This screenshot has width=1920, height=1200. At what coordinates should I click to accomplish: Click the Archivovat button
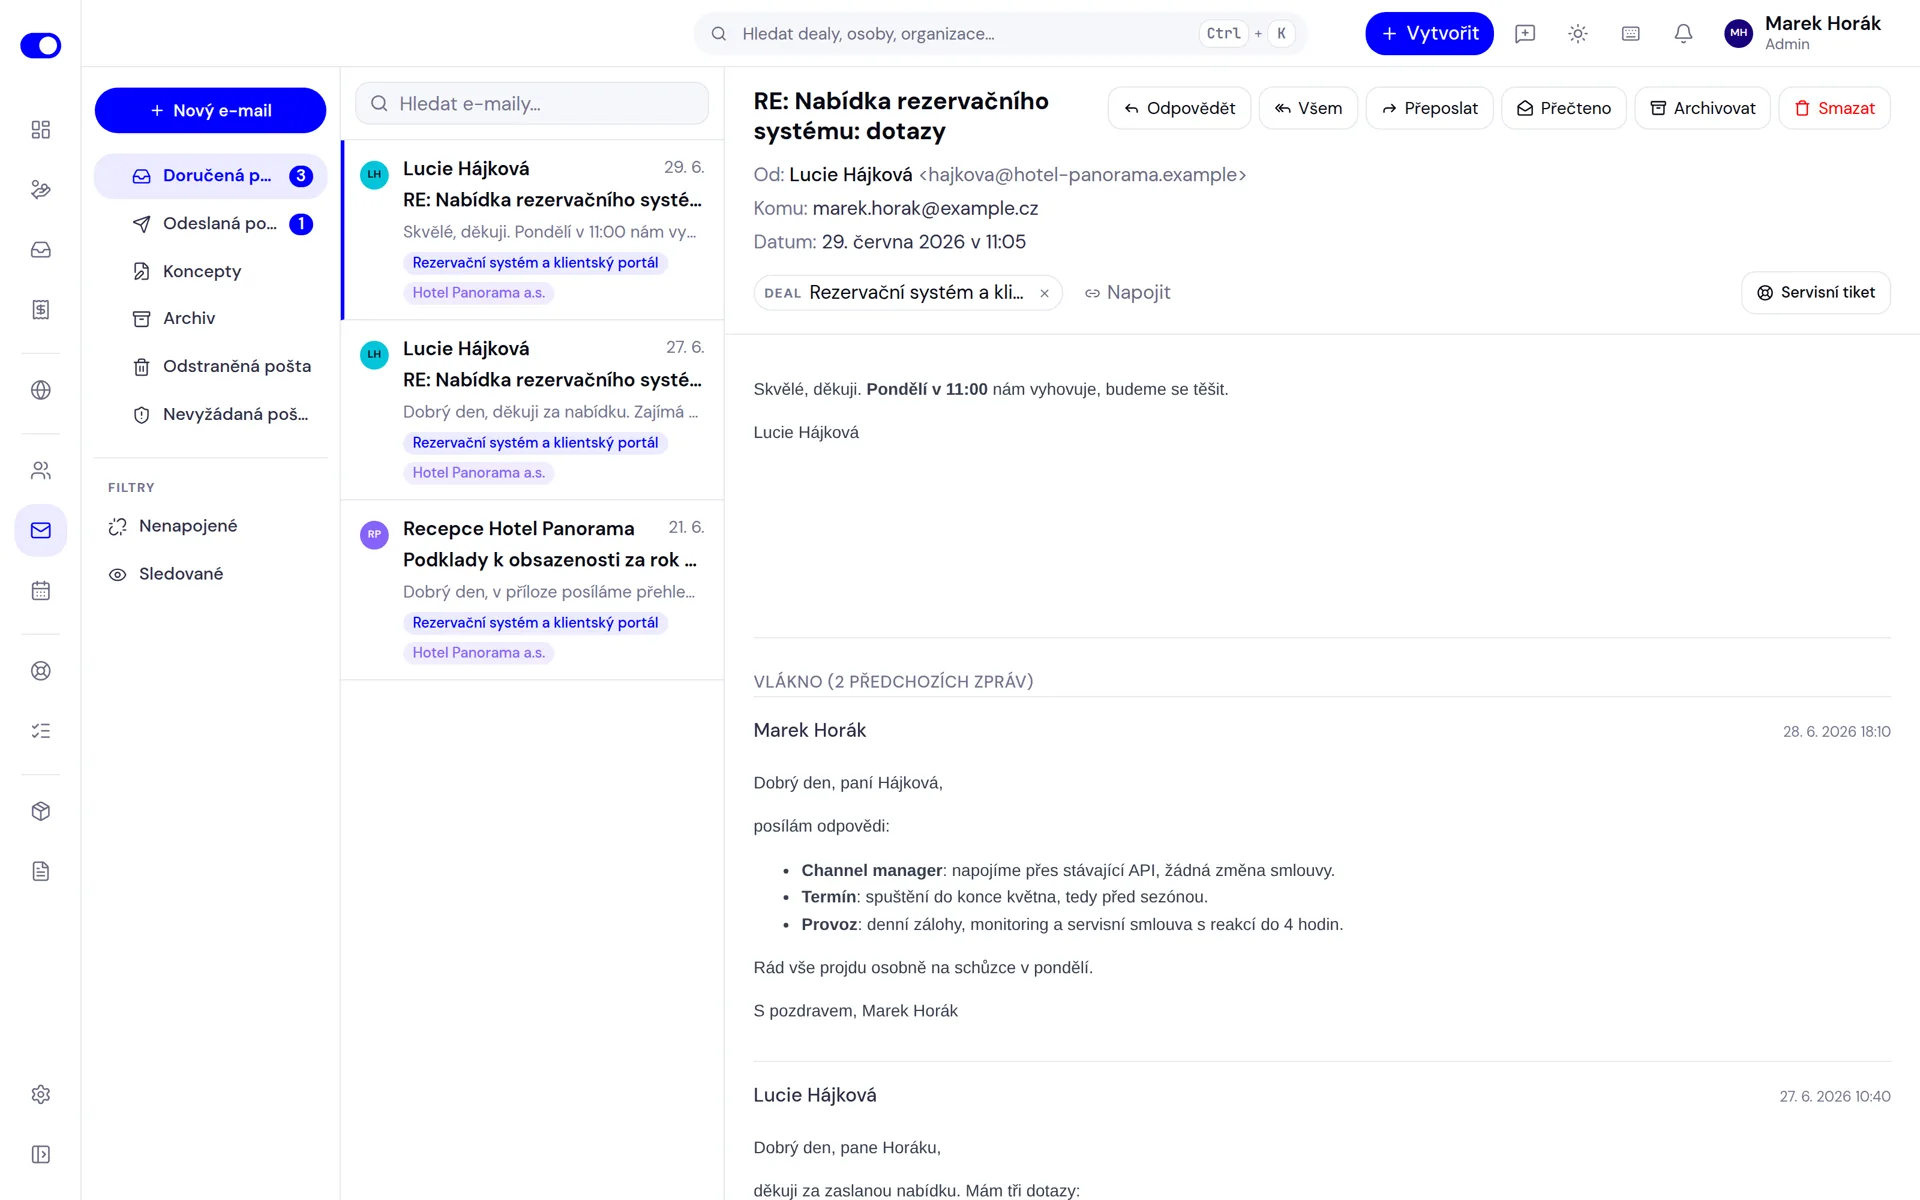(x=1702, y=108)
